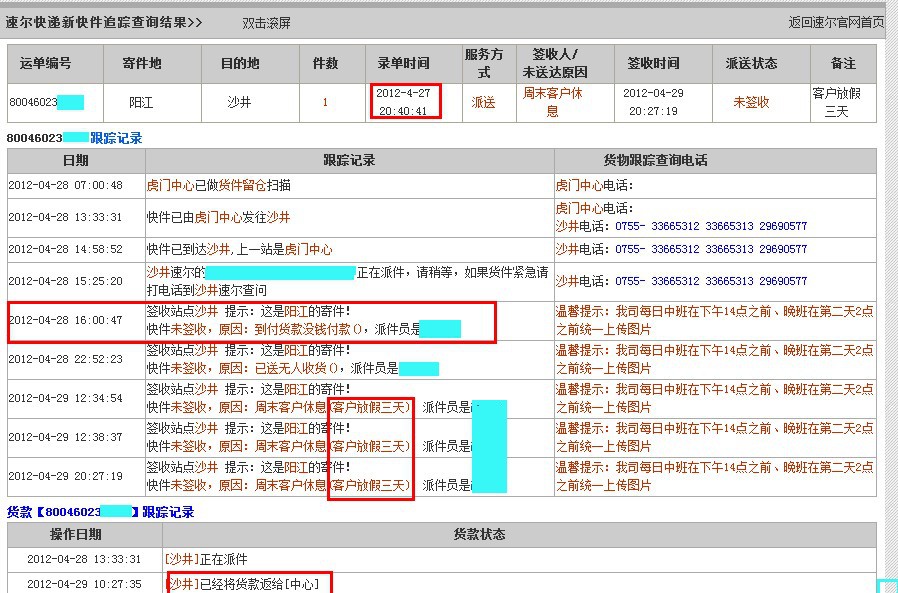
Task: Click 周末客户休息 in the summary row
Action: click(553, 101)
